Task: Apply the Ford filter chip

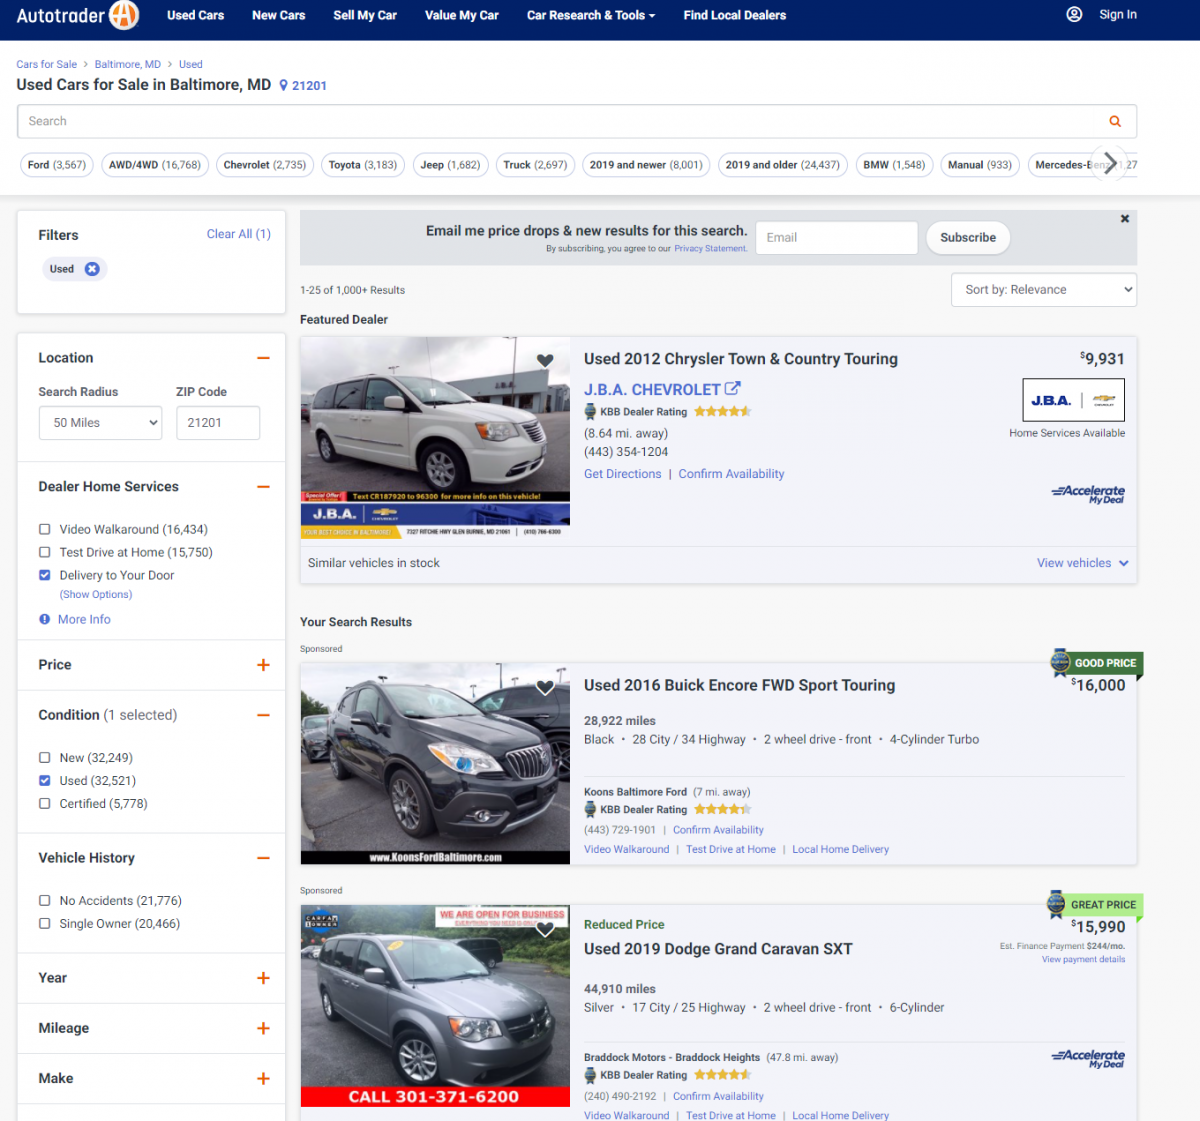Action: pyautogui.click(x=57, y=165)
